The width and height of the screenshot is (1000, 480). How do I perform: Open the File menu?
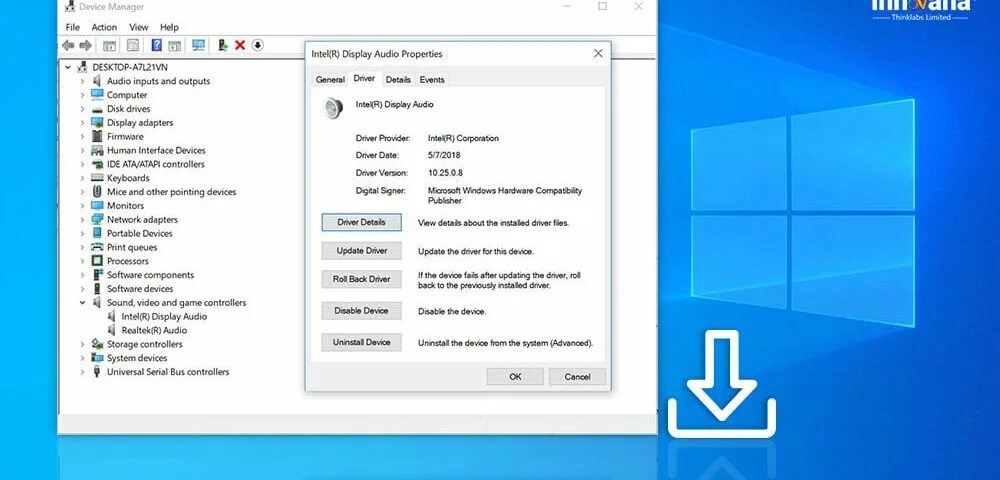[x=73, y=27]
